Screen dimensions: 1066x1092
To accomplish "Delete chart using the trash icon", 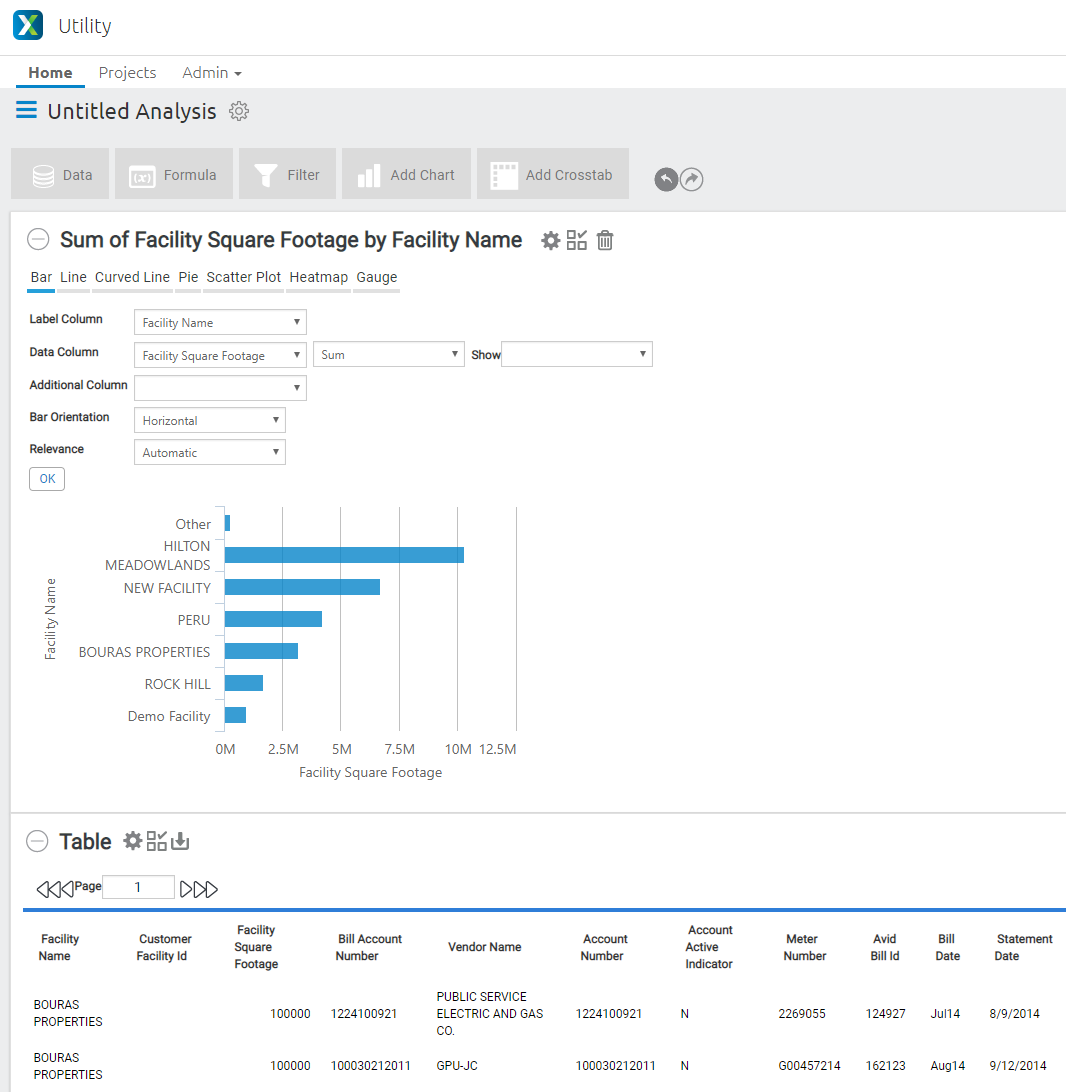I will click(x=605, y=240).
